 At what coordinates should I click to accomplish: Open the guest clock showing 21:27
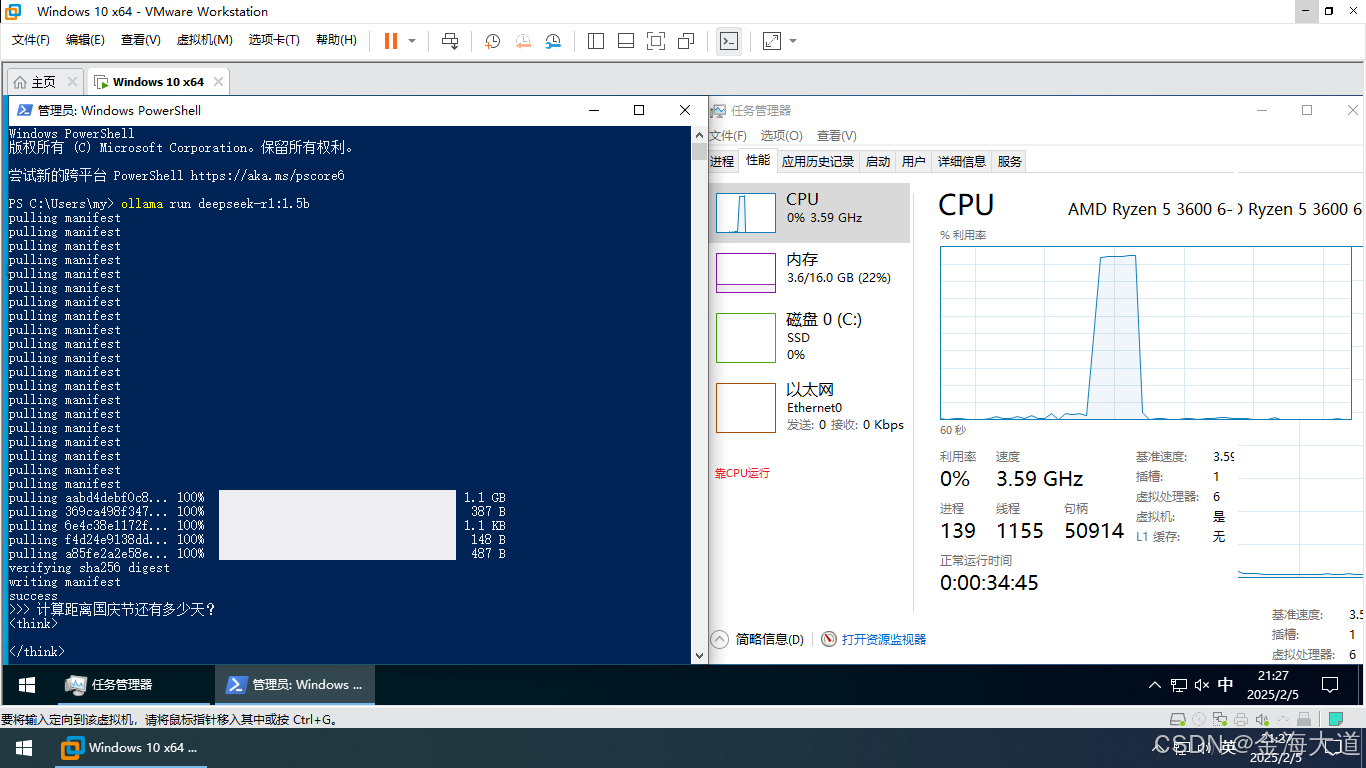pos(1273,685)
